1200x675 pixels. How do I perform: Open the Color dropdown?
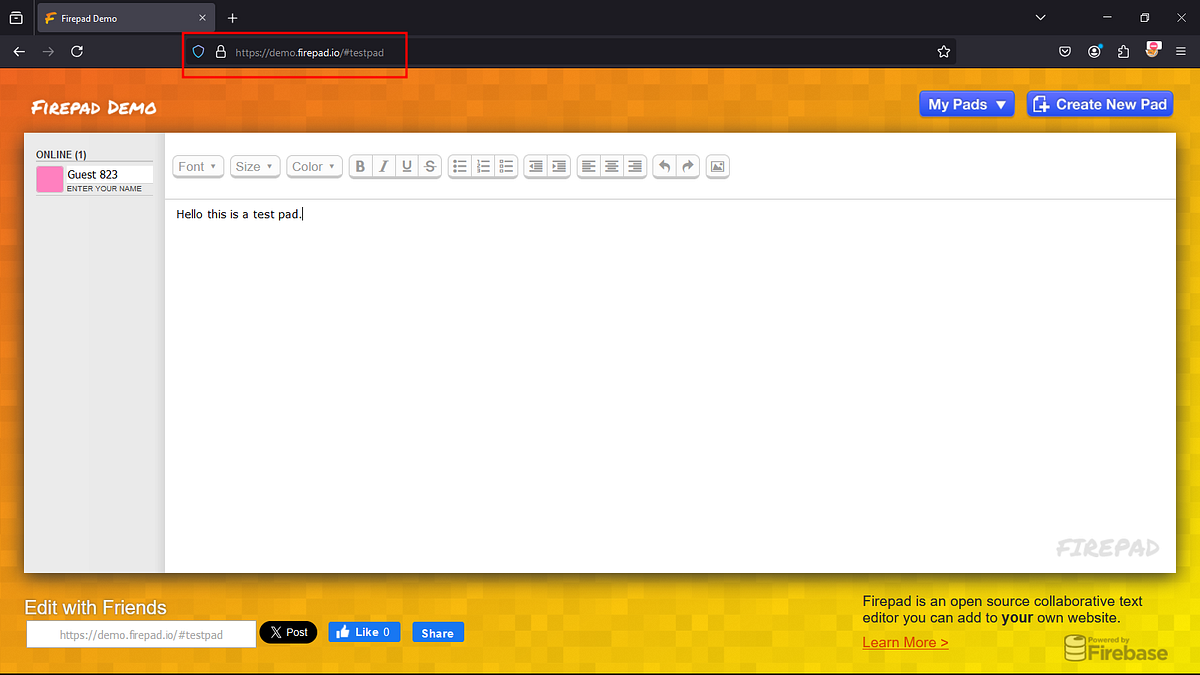314,166
